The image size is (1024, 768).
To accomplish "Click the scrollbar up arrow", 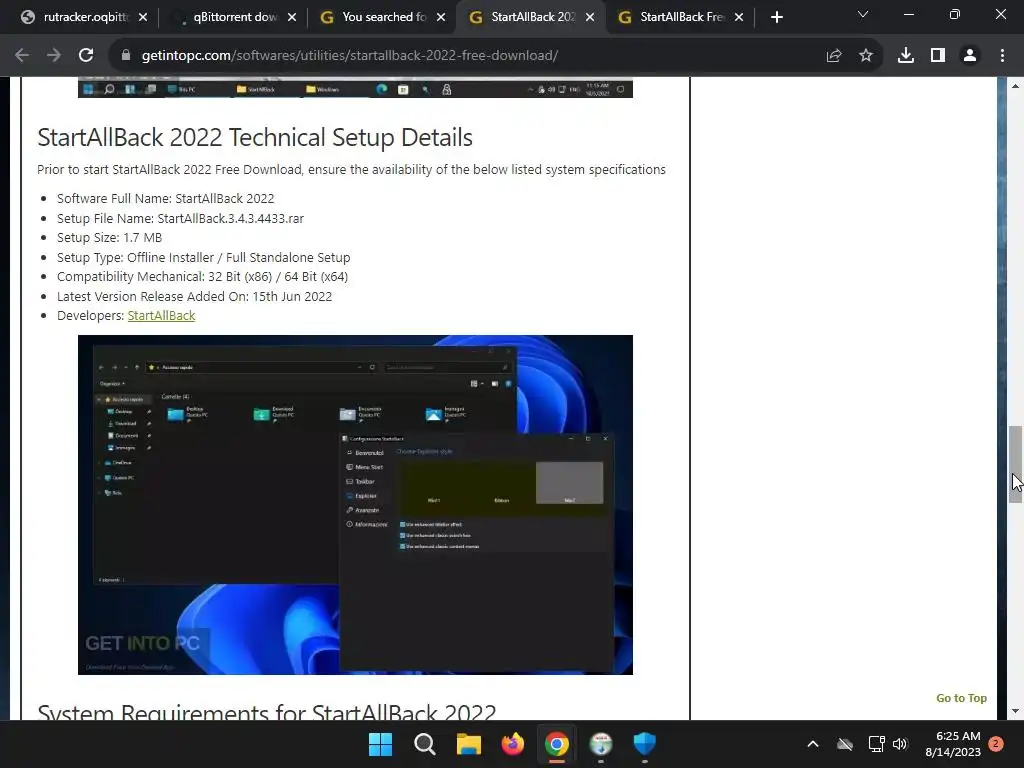I will click(x=1016, y=86).
